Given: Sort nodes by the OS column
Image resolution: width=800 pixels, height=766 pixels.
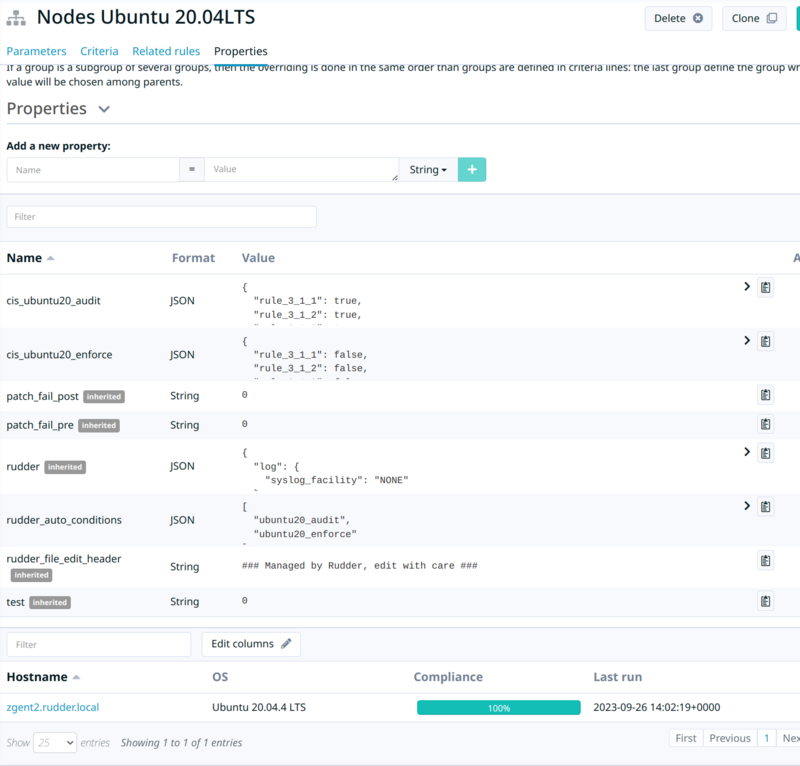Looking at the screenshot, I should 220,677.
